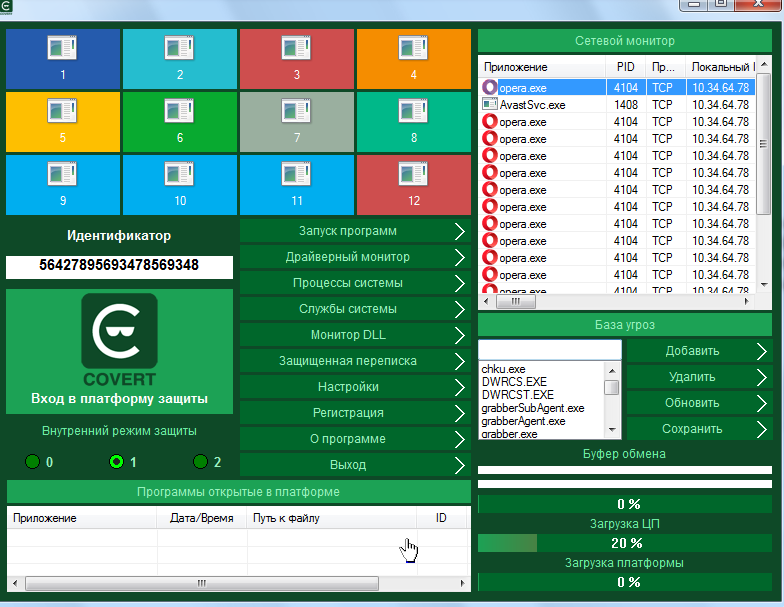
Task: Select the red tile numbered 3
Action: 296,59
